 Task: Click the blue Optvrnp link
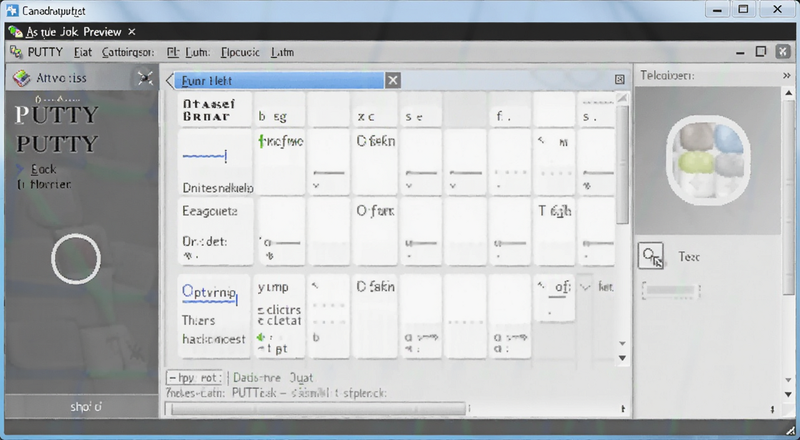[209, 292]
